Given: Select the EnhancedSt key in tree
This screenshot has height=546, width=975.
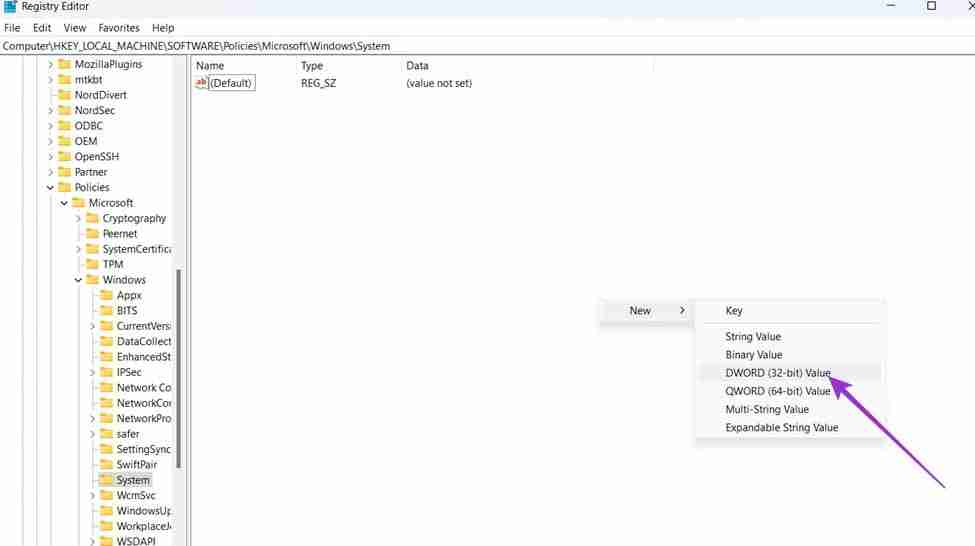Looking at the screenshot, I should click(x=144, y=357).
